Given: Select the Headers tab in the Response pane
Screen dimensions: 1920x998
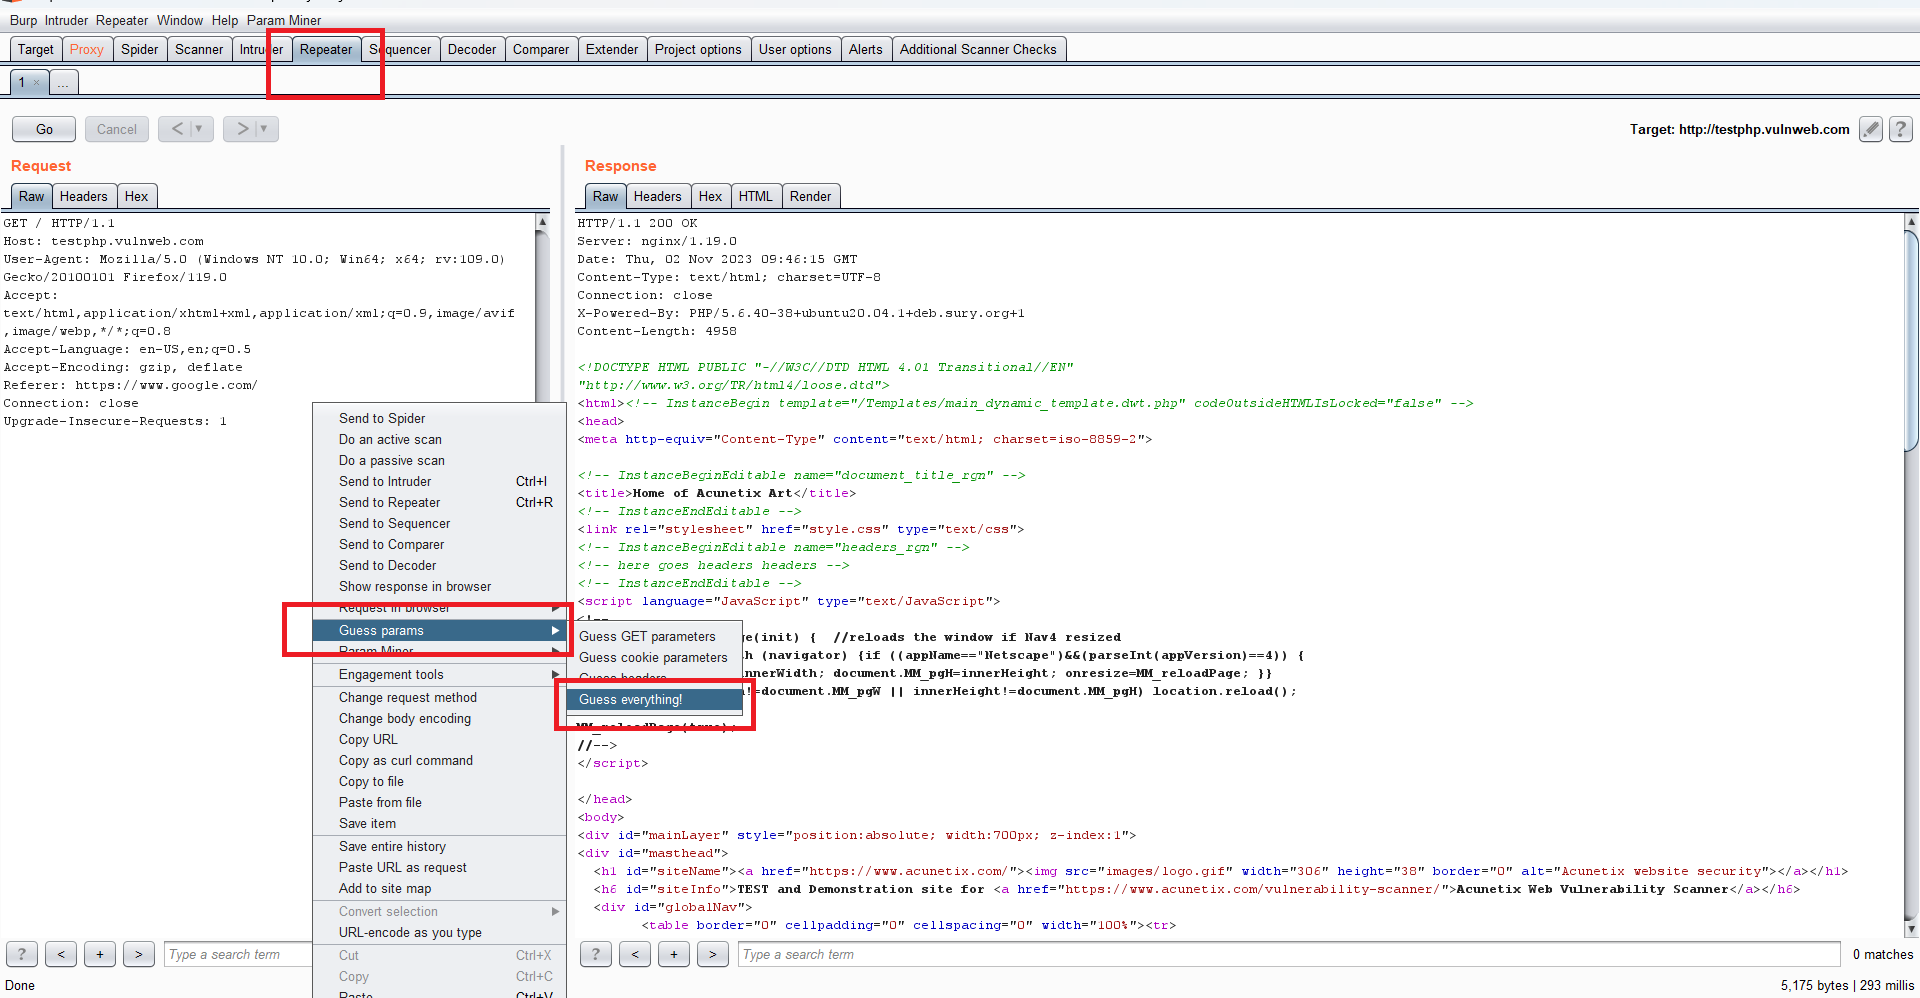Looking at the screenshot, I should [658, 196].
